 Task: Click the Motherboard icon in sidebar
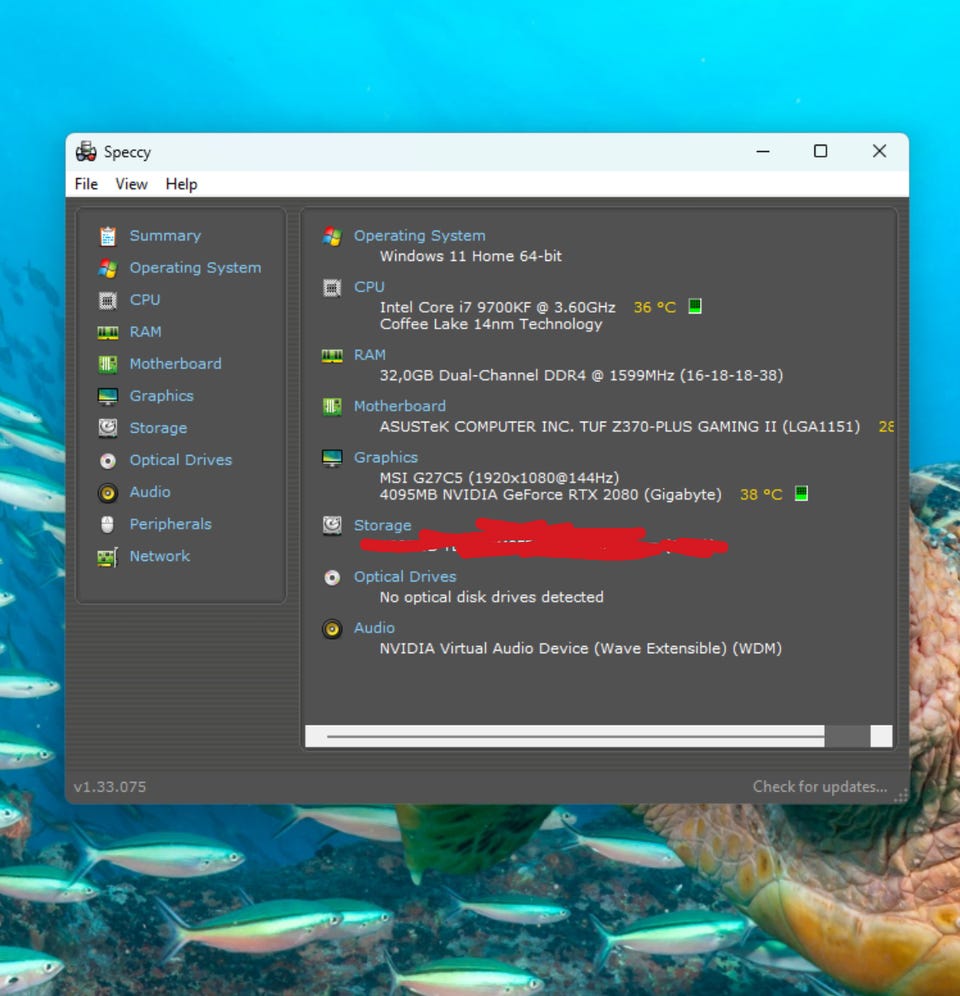point(108,364)
